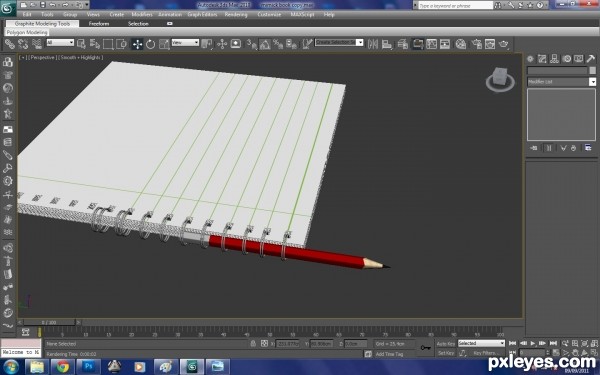Select the Move transform tool
This screenshot has width=600, height=375.
pyautogui.click(x=137, y=44)
